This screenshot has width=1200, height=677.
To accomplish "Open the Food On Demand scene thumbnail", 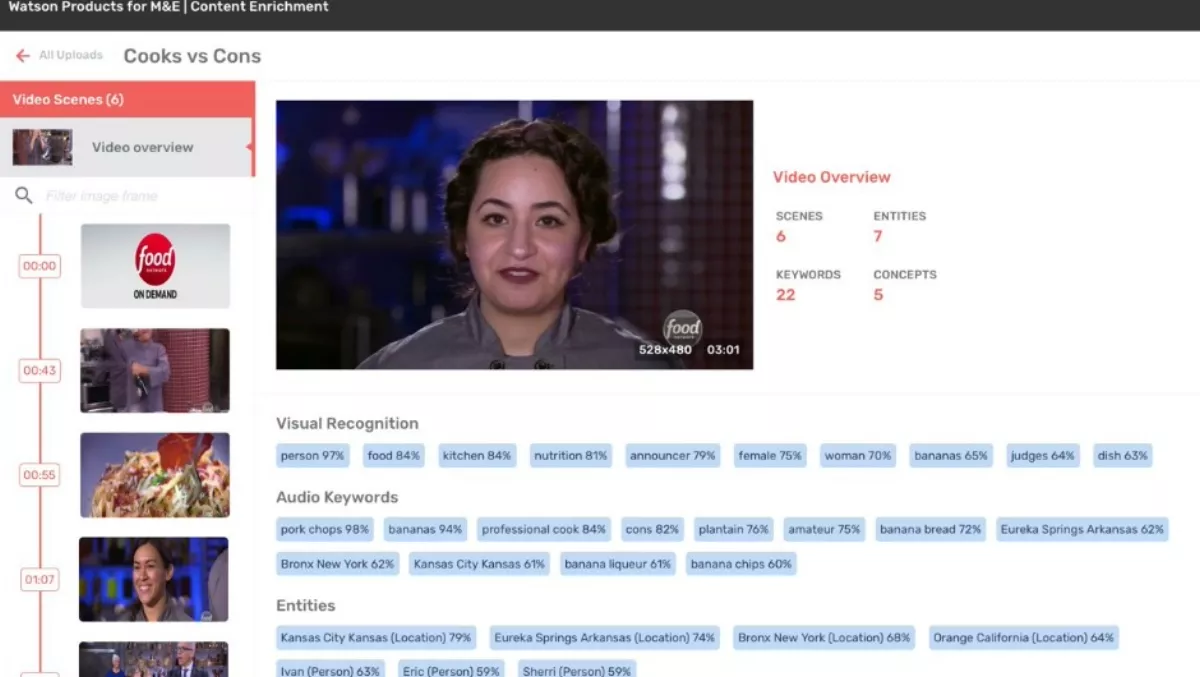I will [x=155, y=266].
